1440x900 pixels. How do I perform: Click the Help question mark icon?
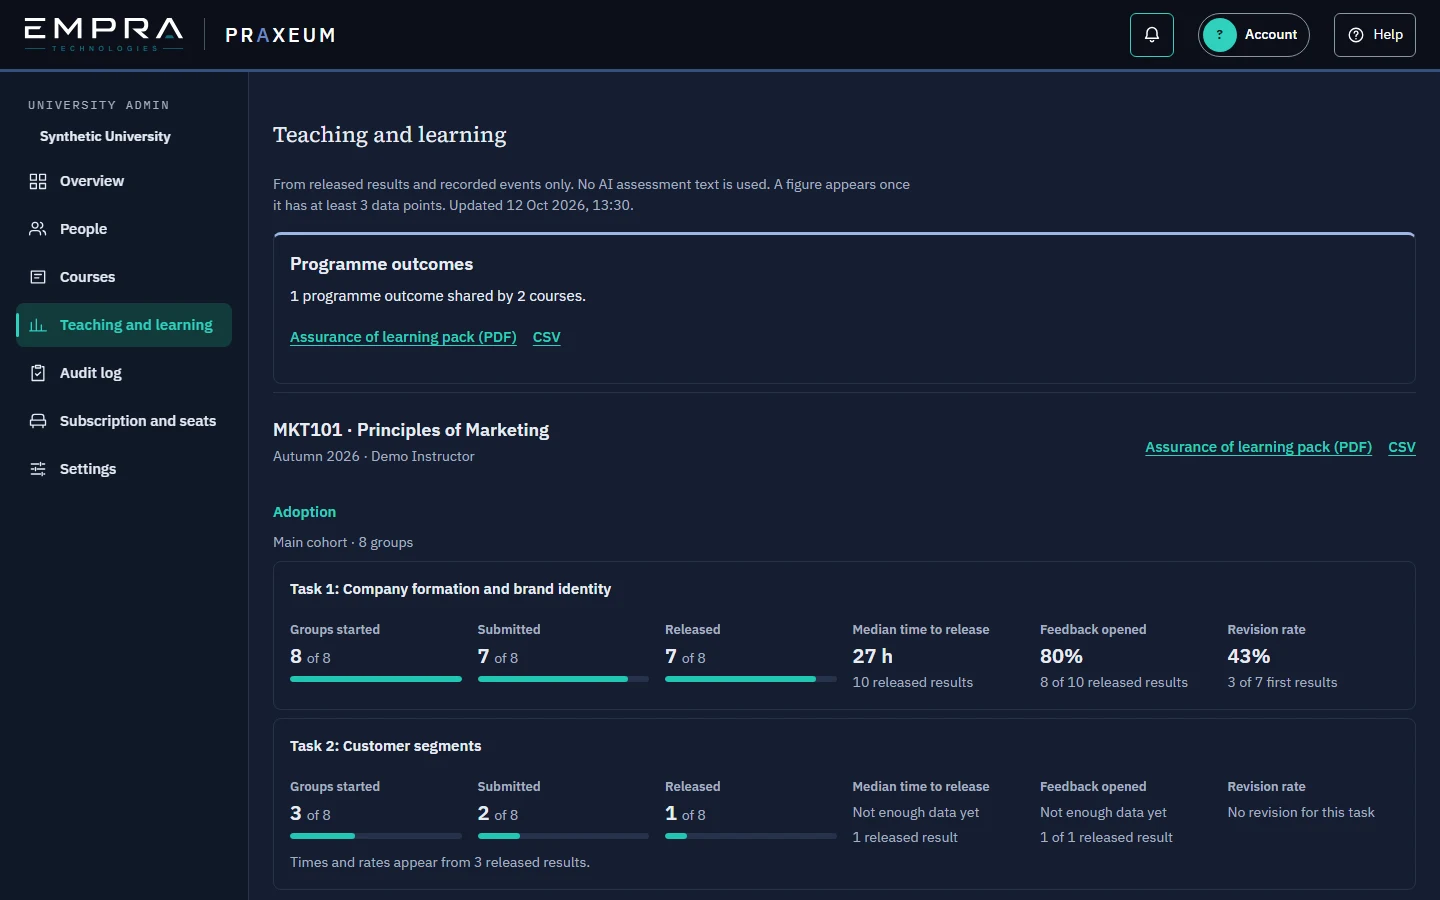tap(1356, 35)
